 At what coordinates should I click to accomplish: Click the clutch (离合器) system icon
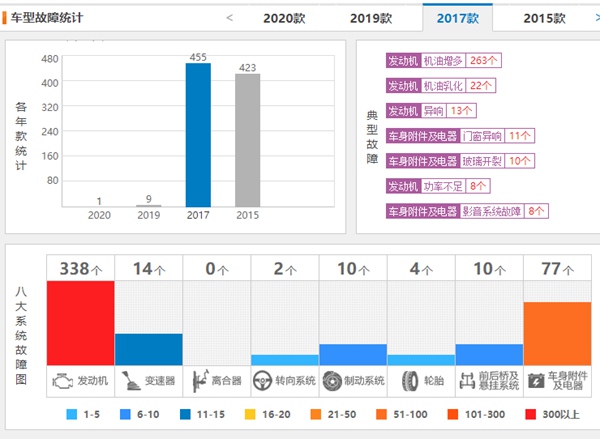click(198, 380)
